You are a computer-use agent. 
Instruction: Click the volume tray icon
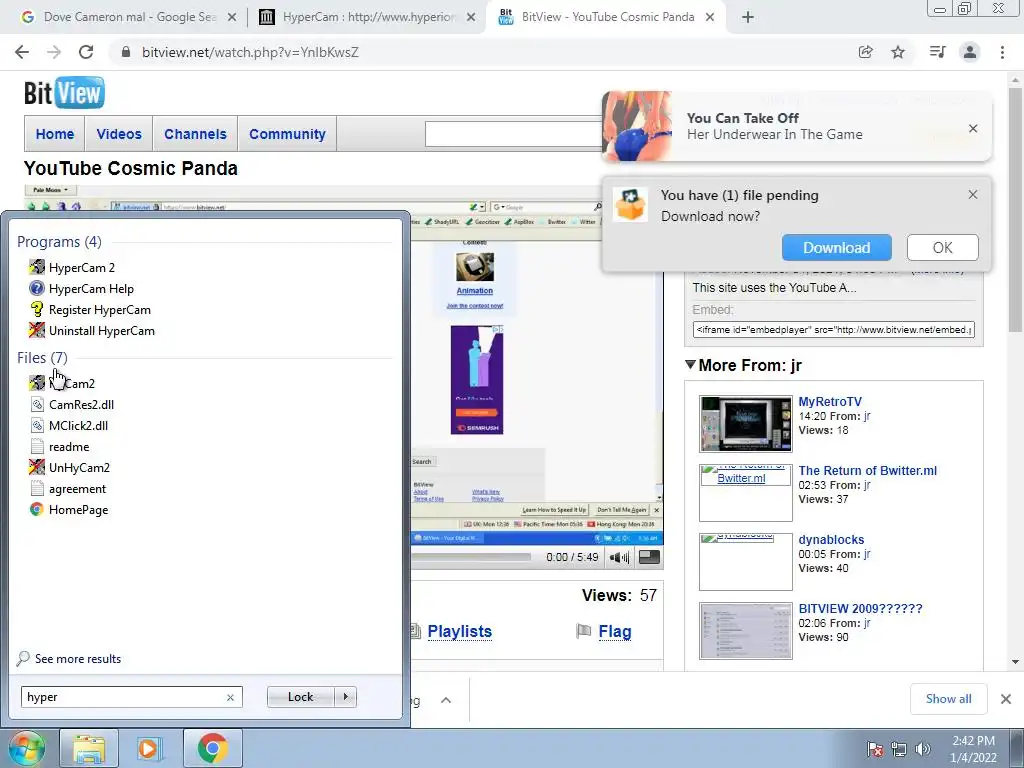pos(923,749)
